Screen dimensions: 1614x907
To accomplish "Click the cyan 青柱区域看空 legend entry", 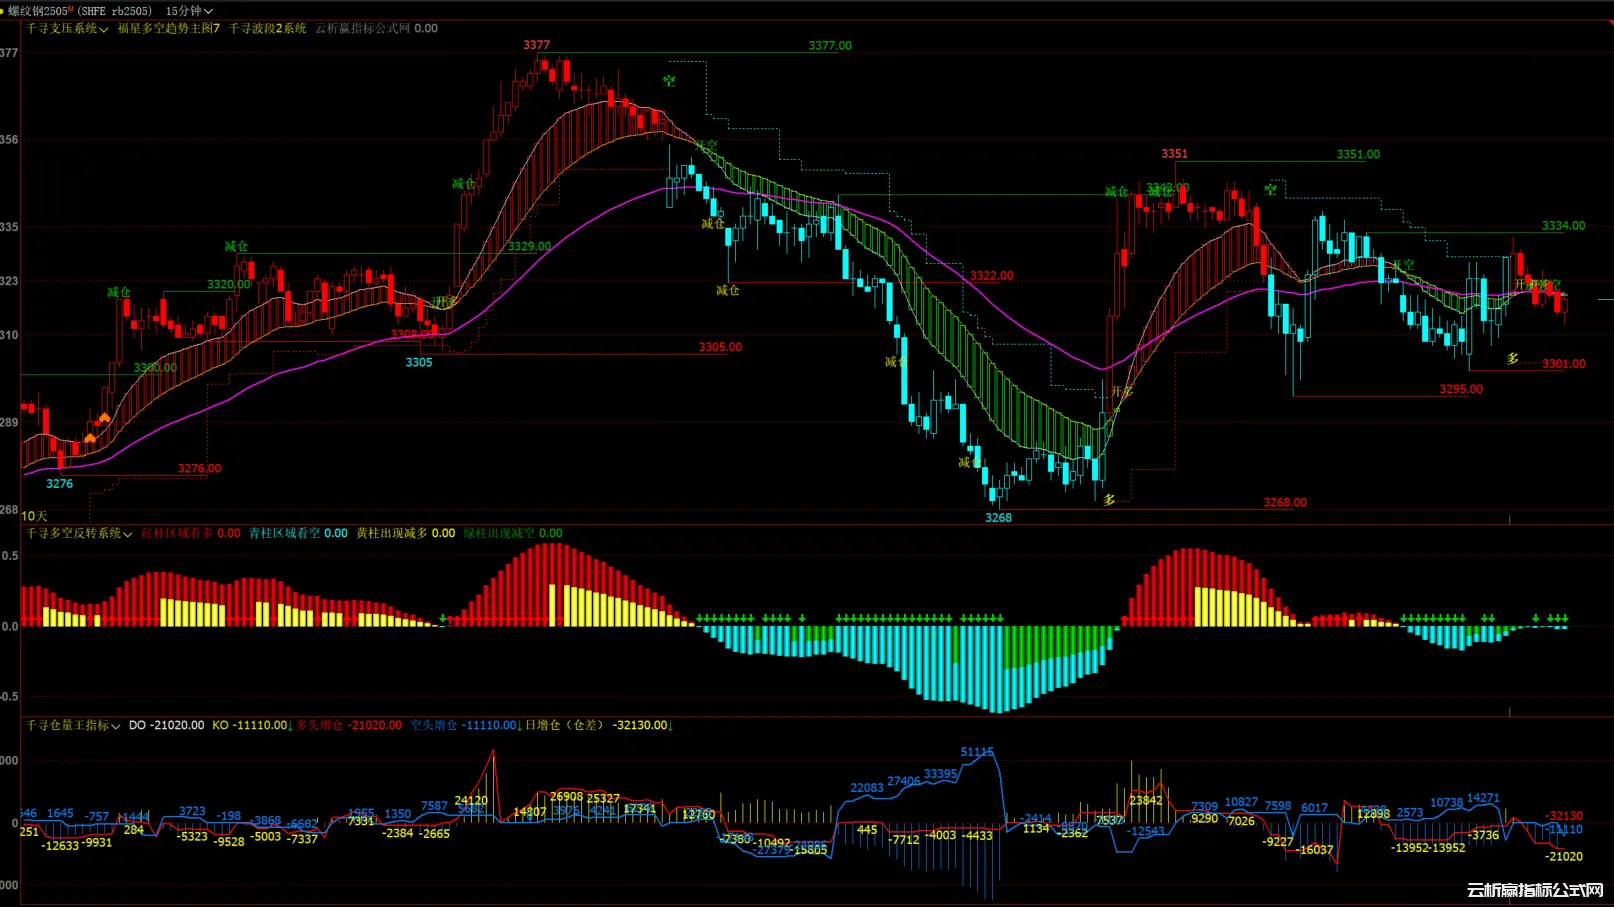I will point(298,534).
